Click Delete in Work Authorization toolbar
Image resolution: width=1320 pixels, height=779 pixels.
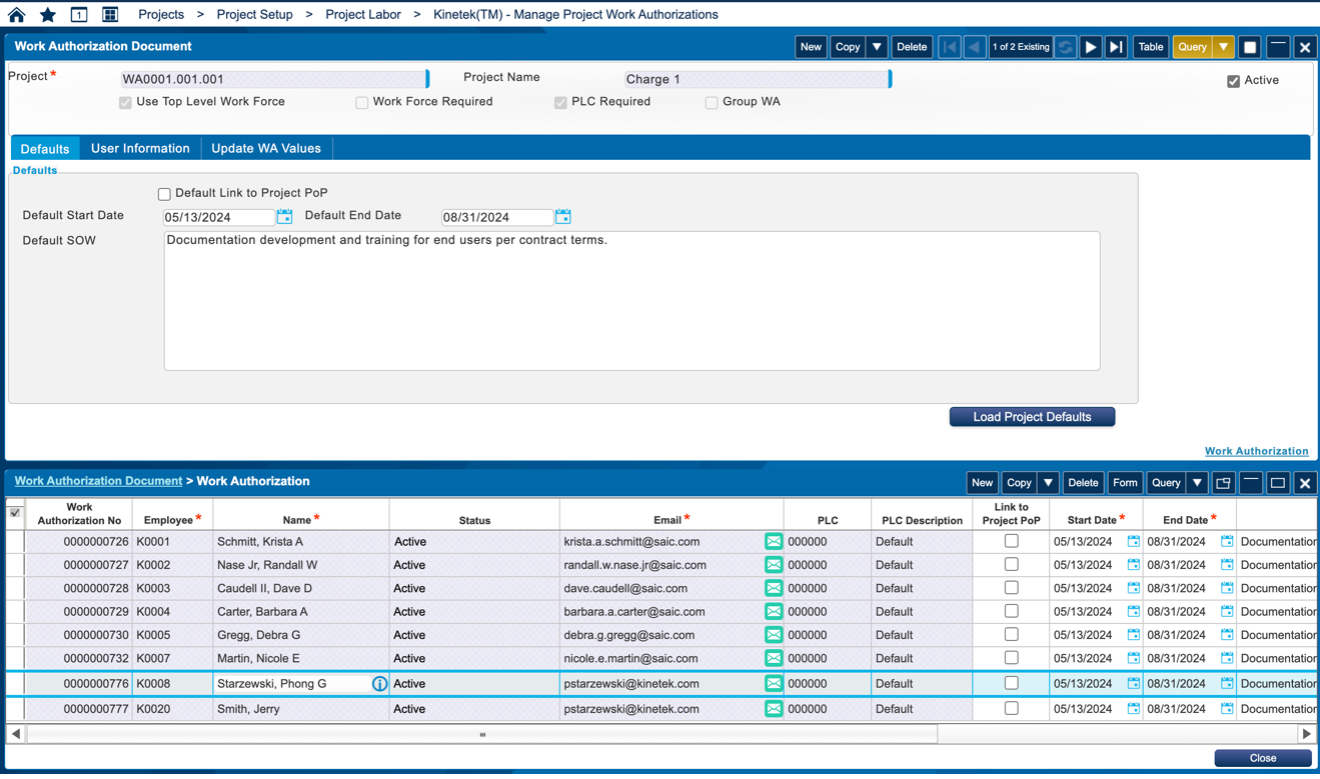pyautogui.click(x=1083, y=483)
